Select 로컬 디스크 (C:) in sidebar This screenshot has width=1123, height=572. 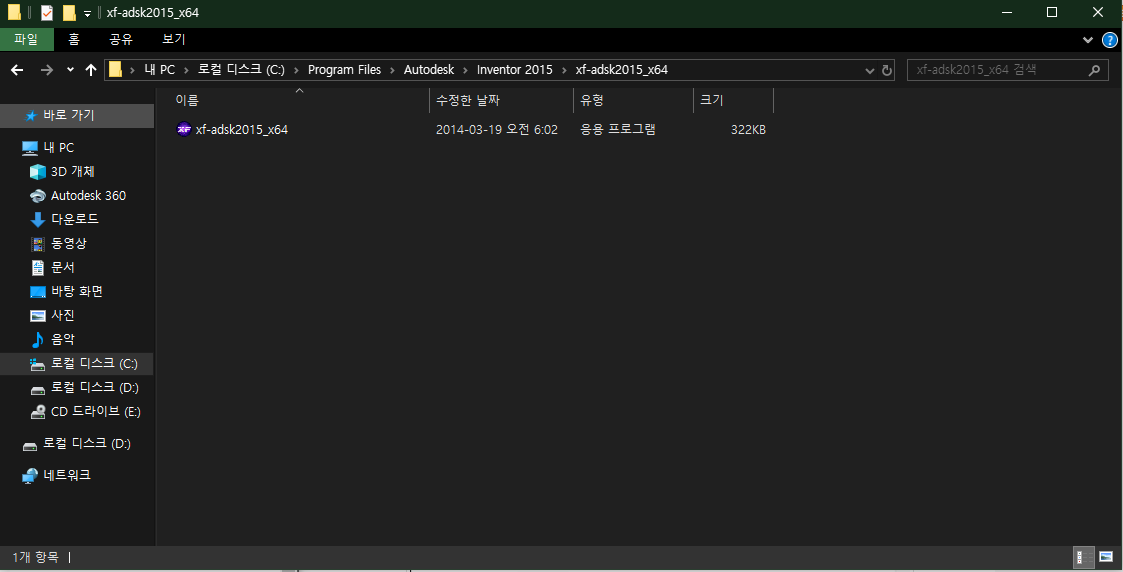(x=77, y=364)
